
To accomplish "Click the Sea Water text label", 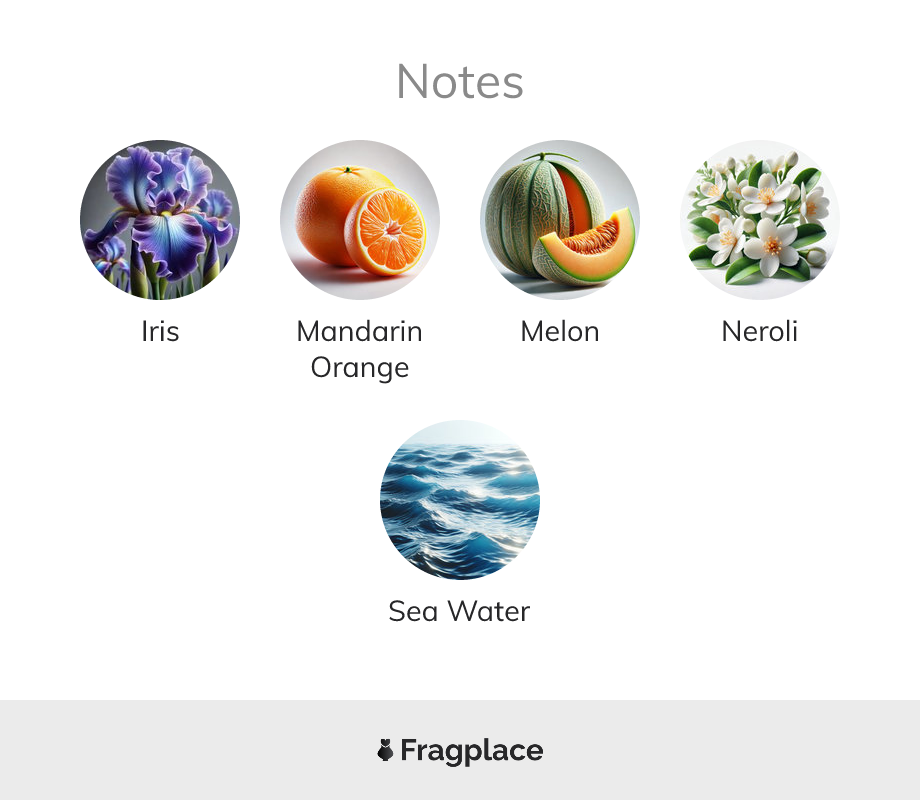I will (x=460, y=611).
